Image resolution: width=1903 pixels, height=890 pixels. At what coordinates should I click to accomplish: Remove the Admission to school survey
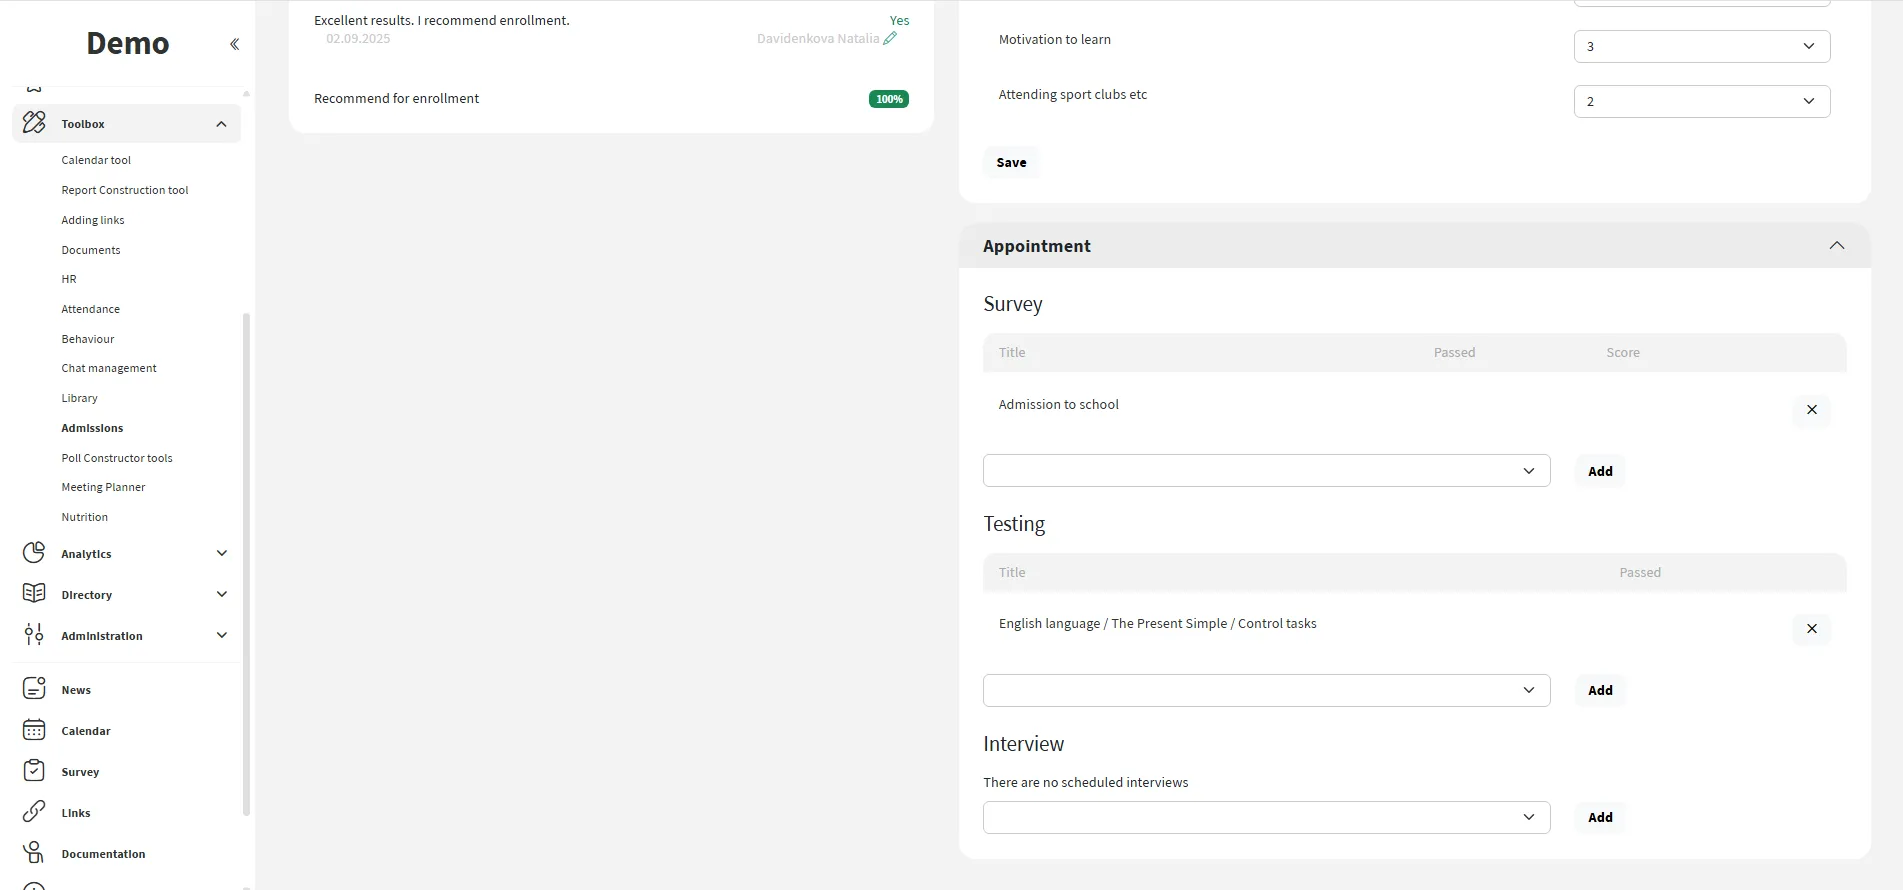(x=1811, y=410)
